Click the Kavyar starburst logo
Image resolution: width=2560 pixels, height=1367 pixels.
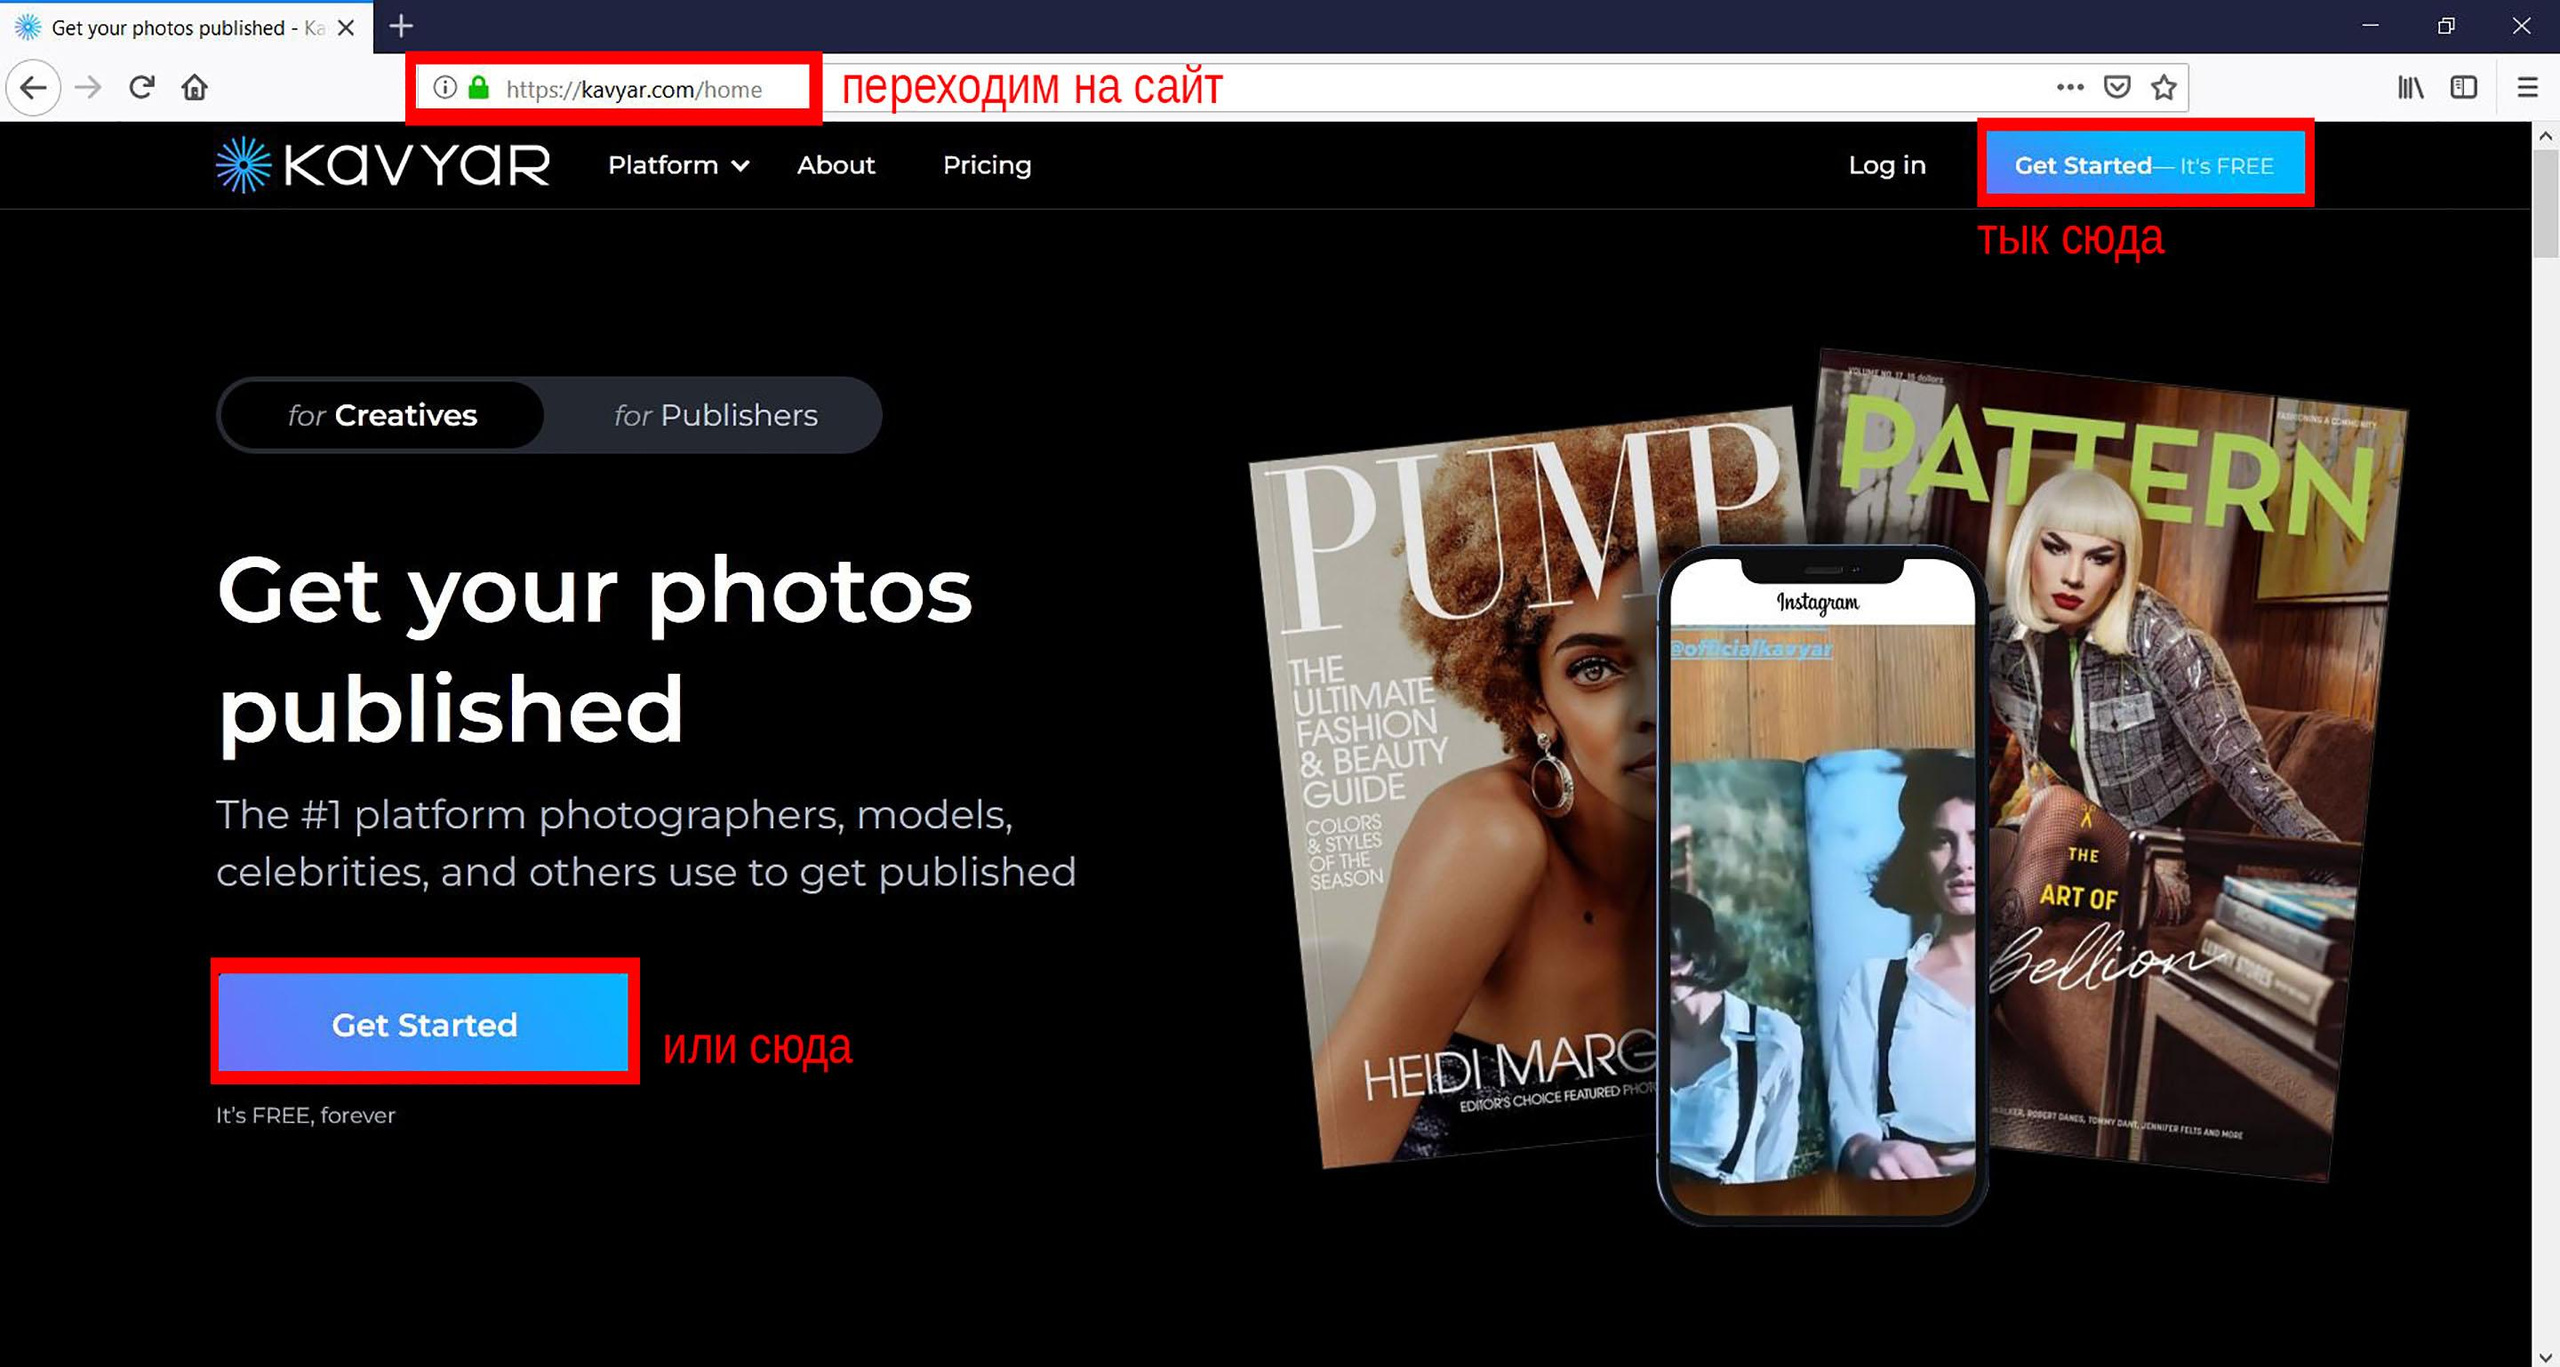[x=243, y=165]
